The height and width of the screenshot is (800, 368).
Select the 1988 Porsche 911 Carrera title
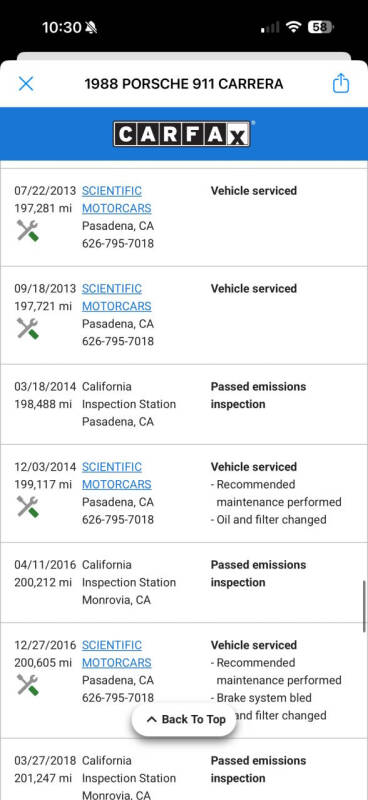click(x=184, y=84)
